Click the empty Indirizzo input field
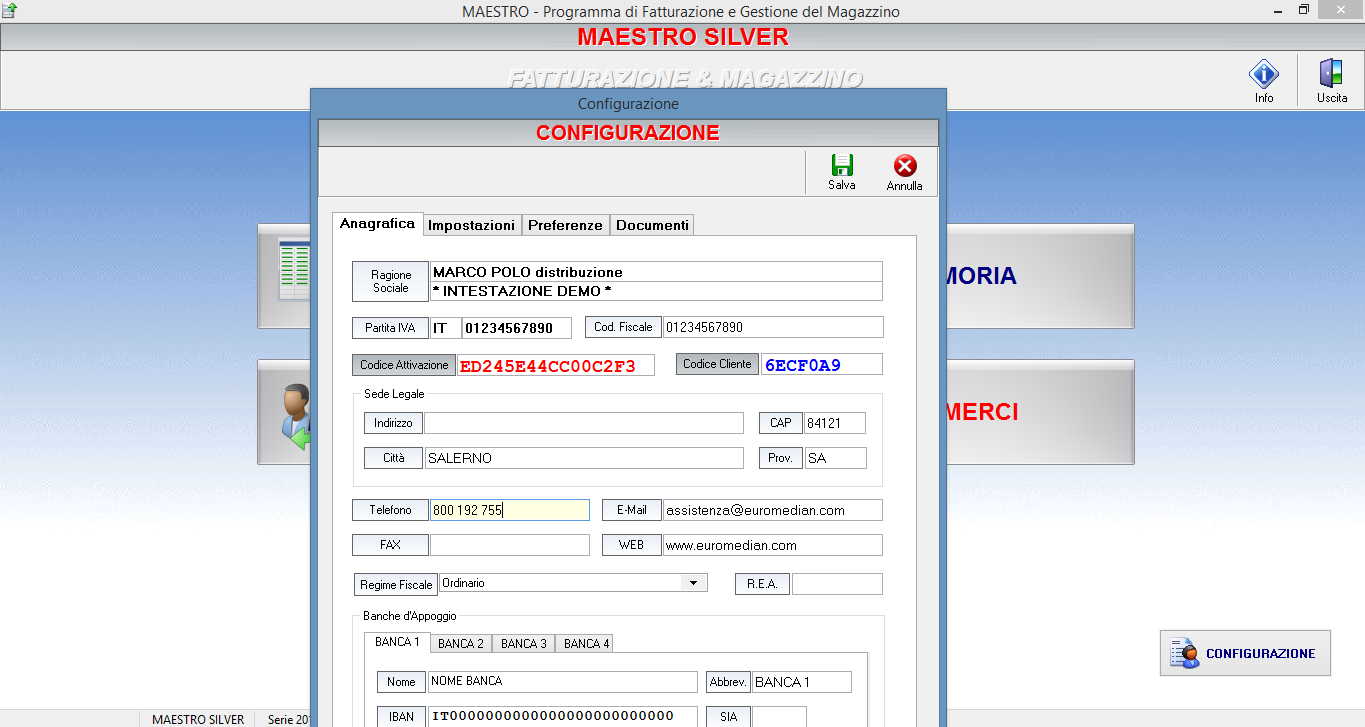1365x727 pixels. 584,423
